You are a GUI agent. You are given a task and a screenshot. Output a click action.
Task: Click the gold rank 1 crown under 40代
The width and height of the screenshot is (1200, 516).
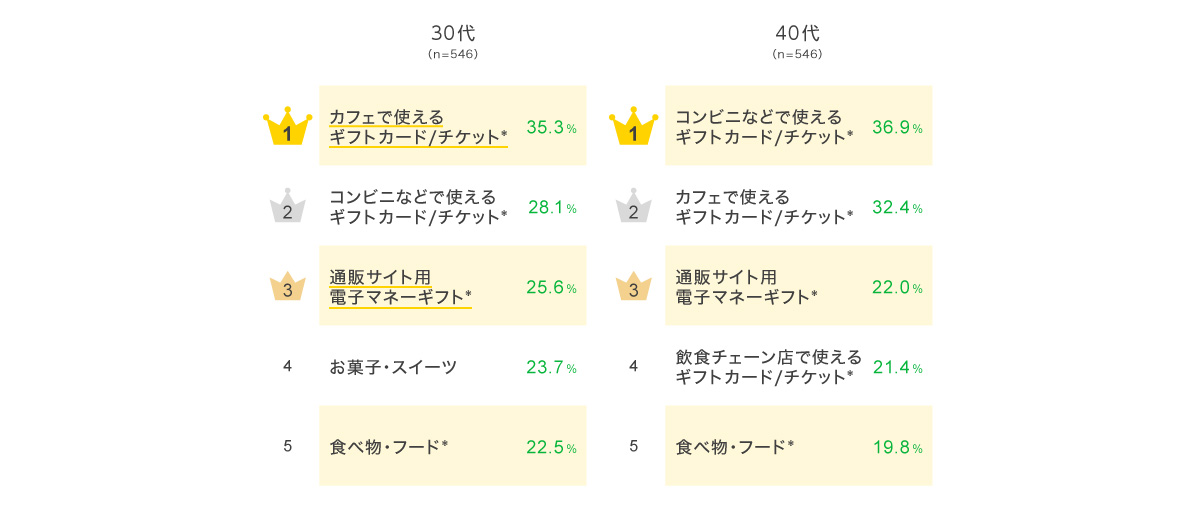coord(633,129)
